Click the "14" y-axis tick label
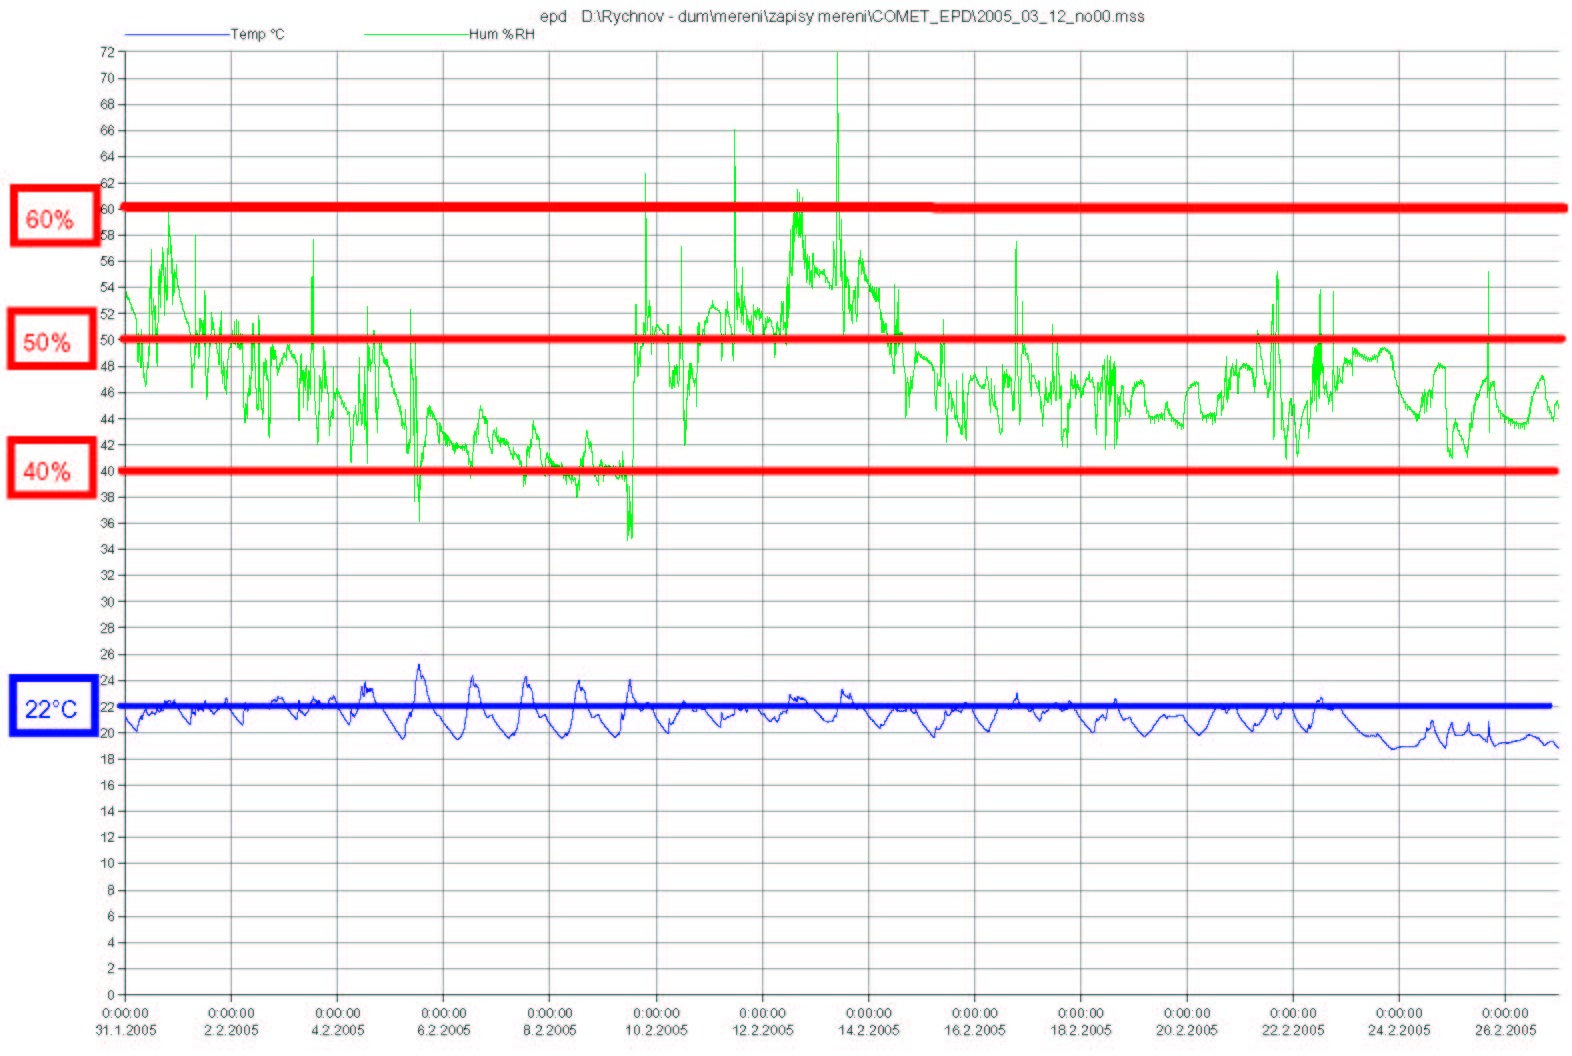The height and width of the screenshot is (1056, 1572). tap(107, 811)
